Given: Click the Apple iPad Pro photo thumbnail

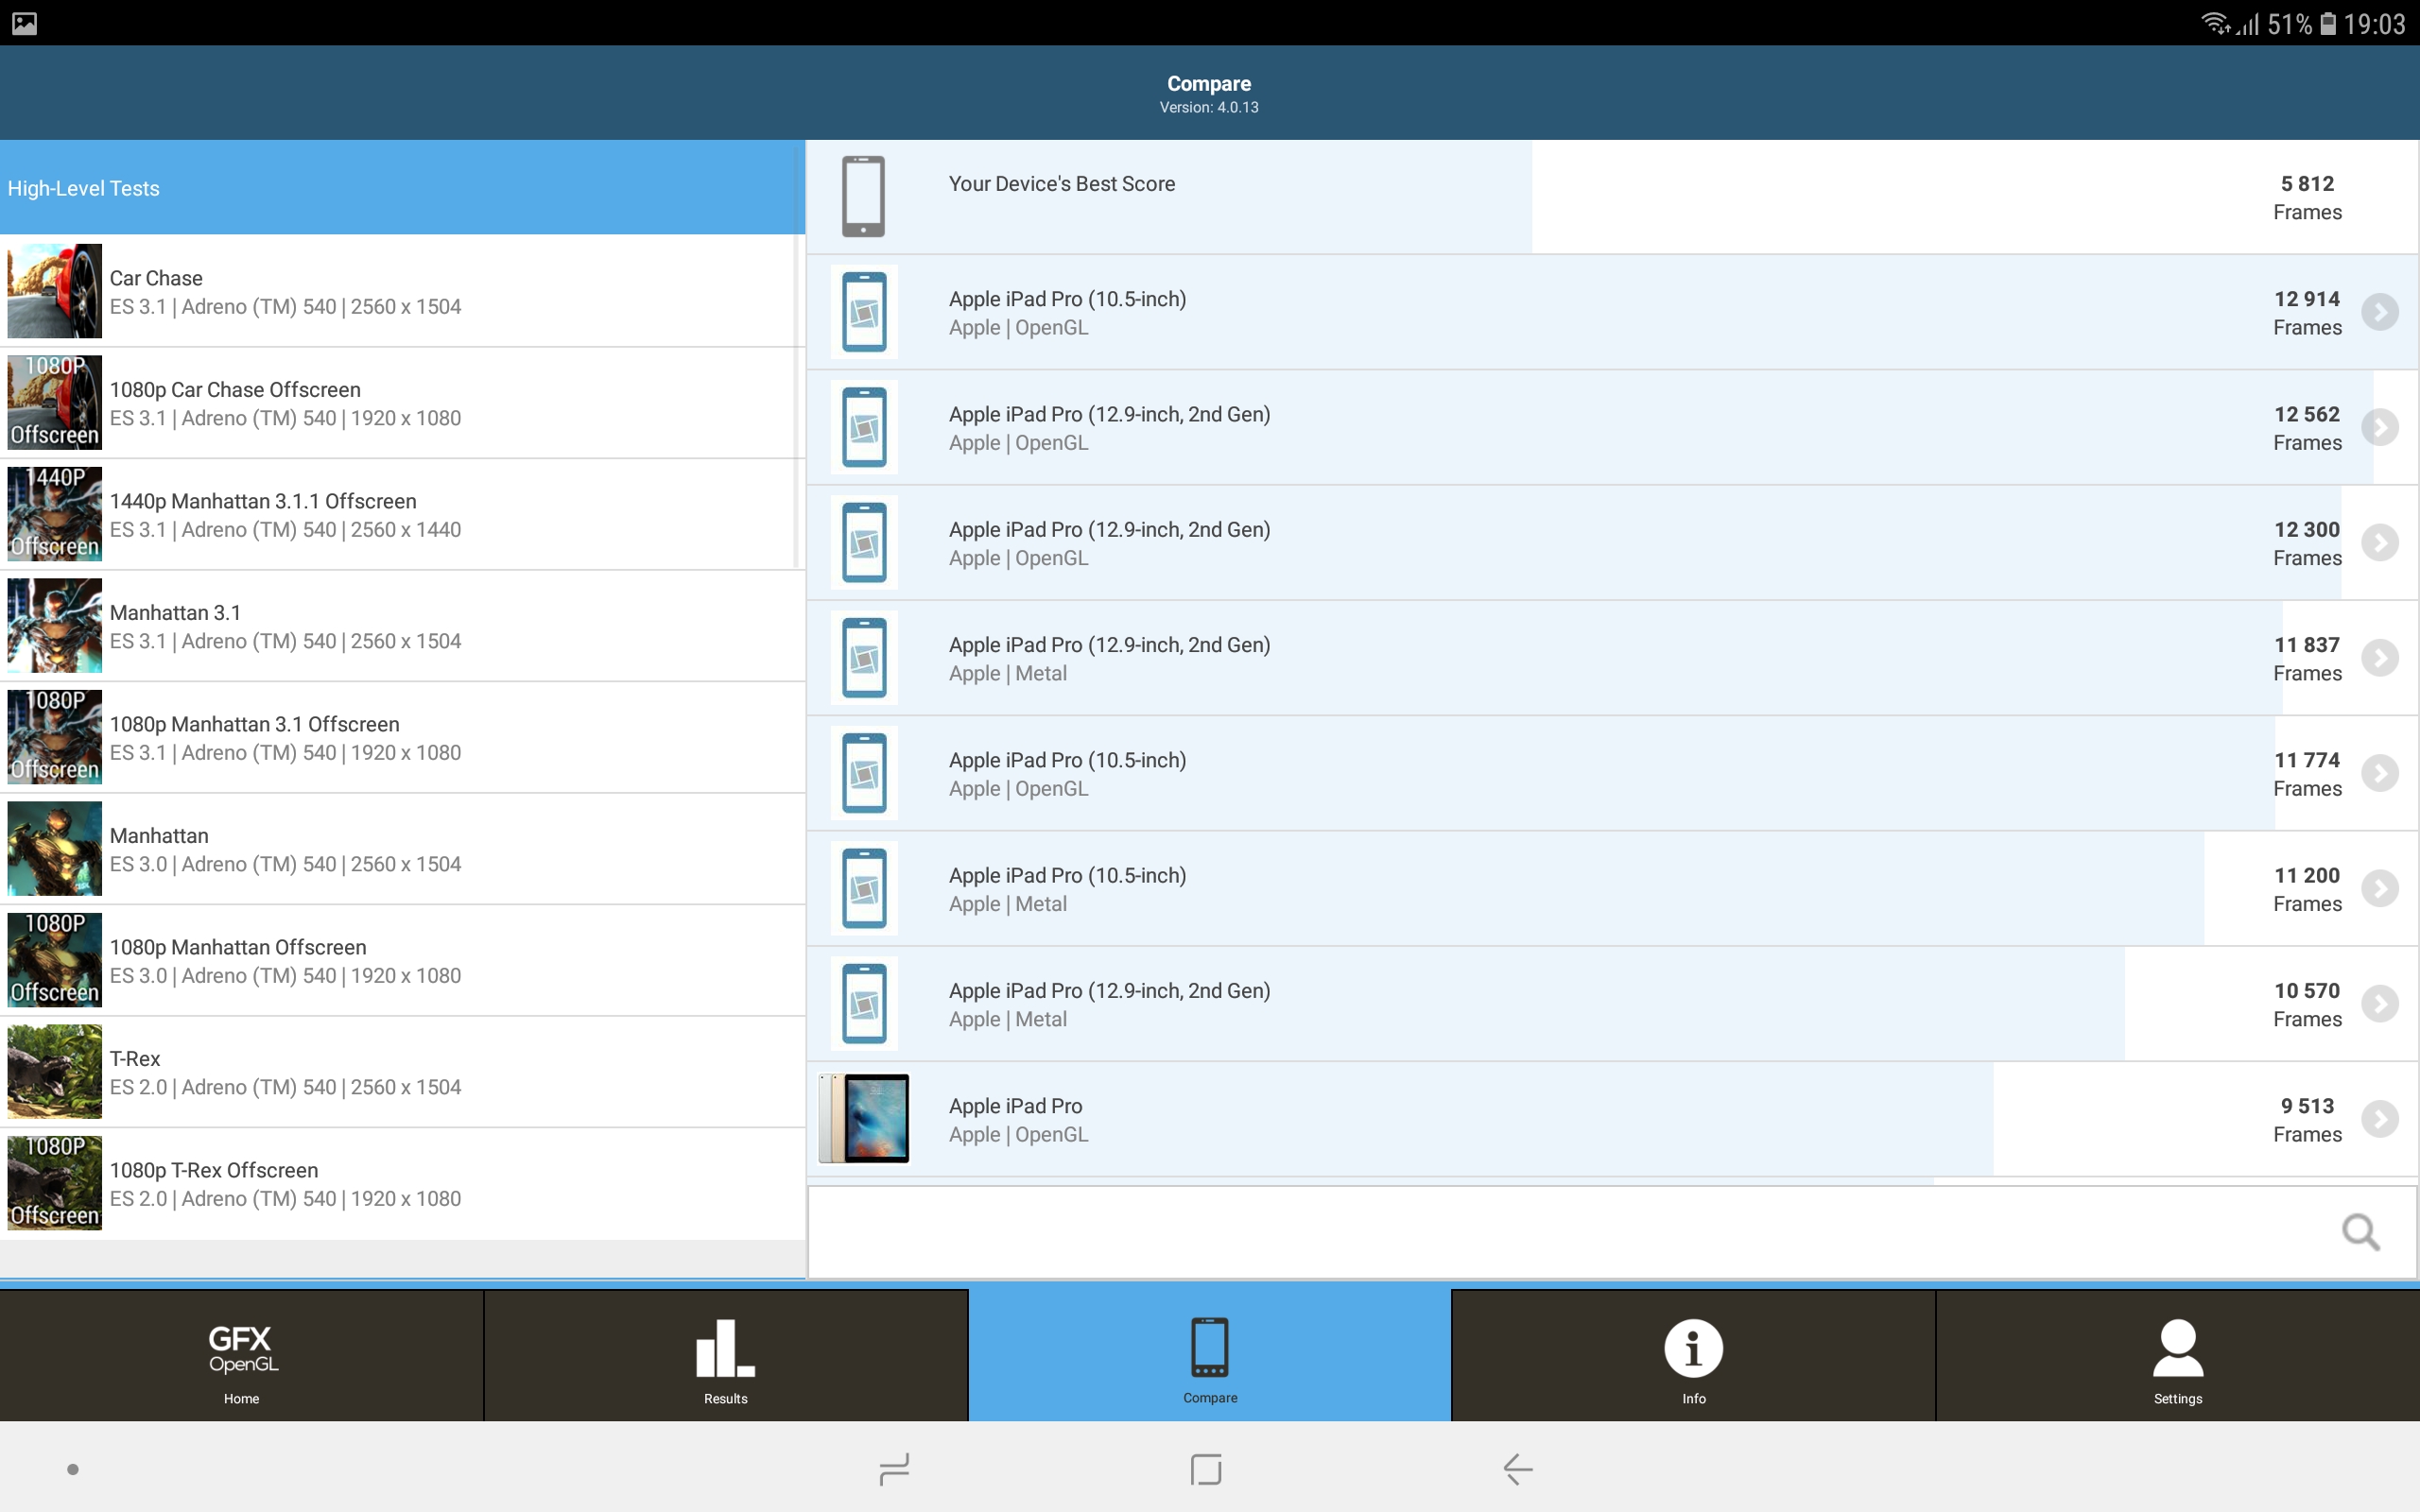Looking at the screenshot, I should tap(864, 1118).
